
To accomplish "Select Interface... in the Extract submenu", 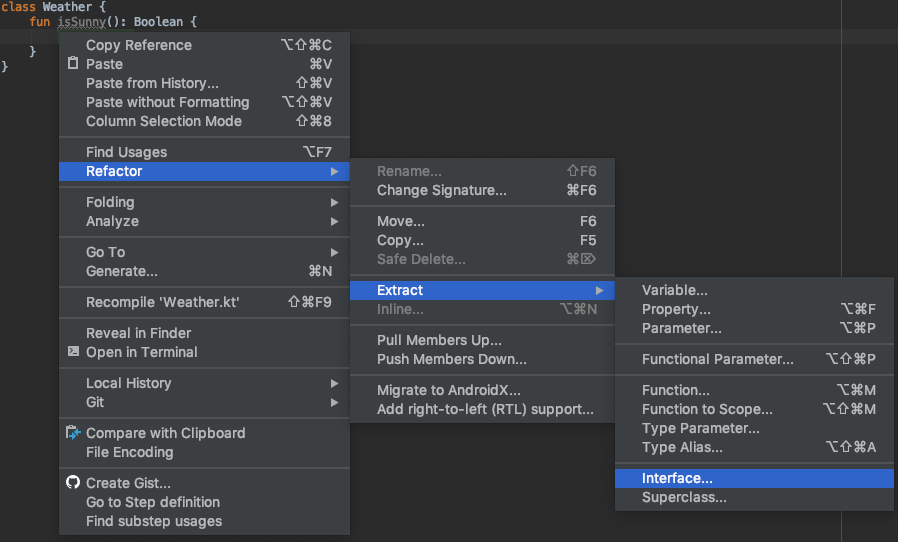I will (677, 479).
